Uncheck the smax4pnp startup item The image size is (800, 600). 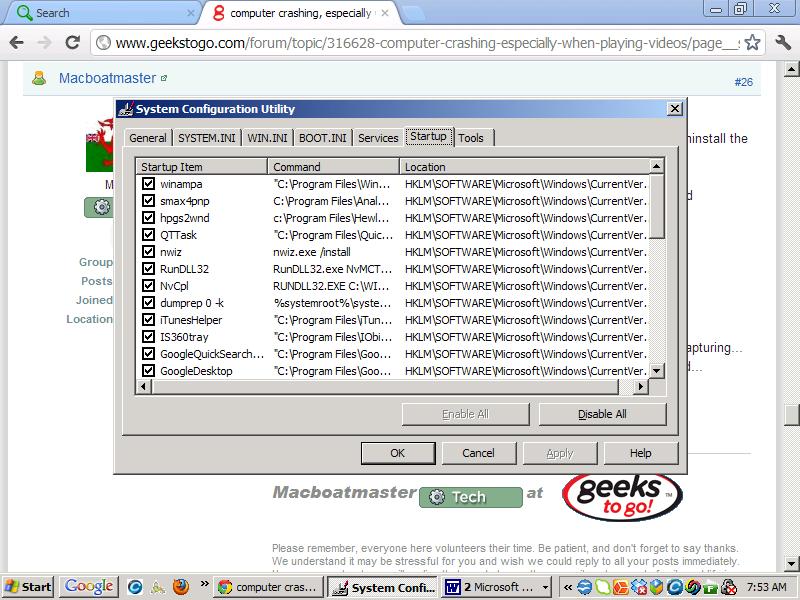click(148, 201)
